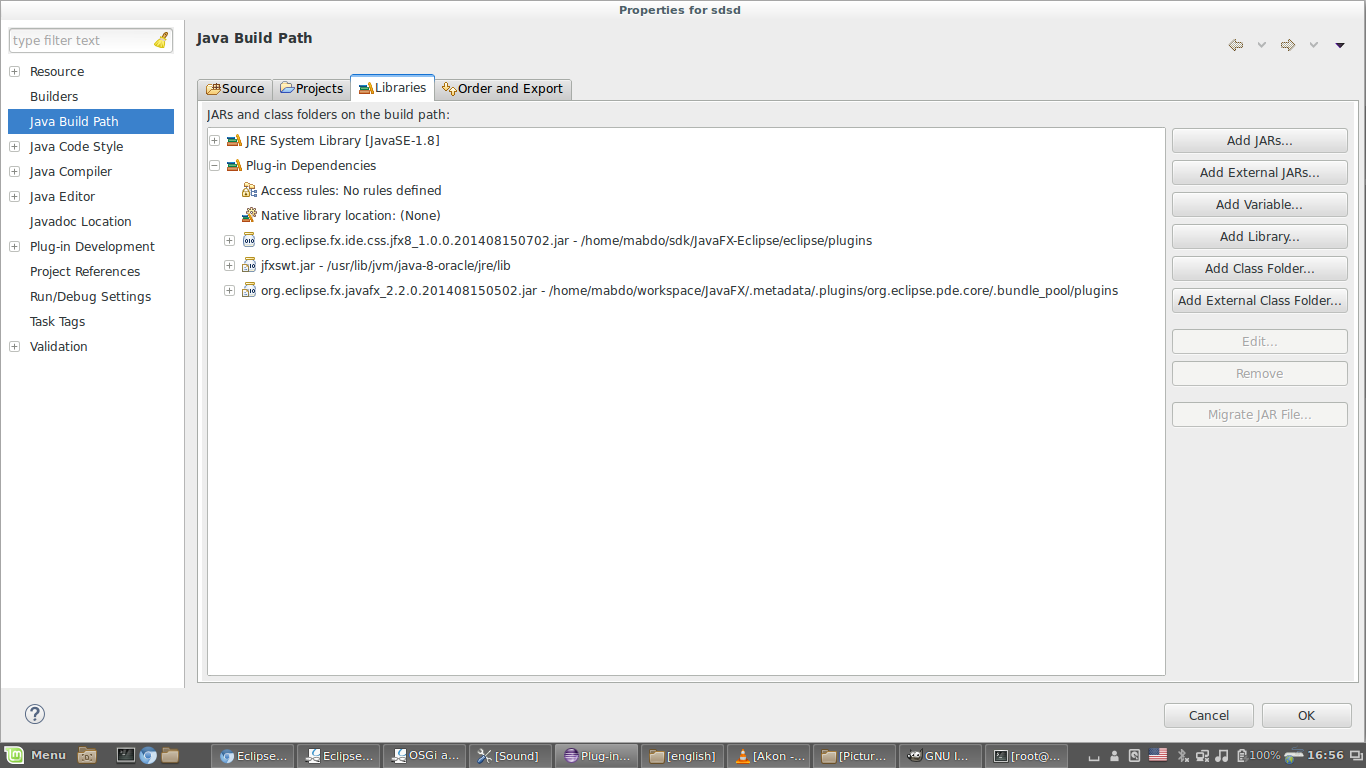Click the Add External JARs... button
The image size is (1366, 768).
[1260, 173]
